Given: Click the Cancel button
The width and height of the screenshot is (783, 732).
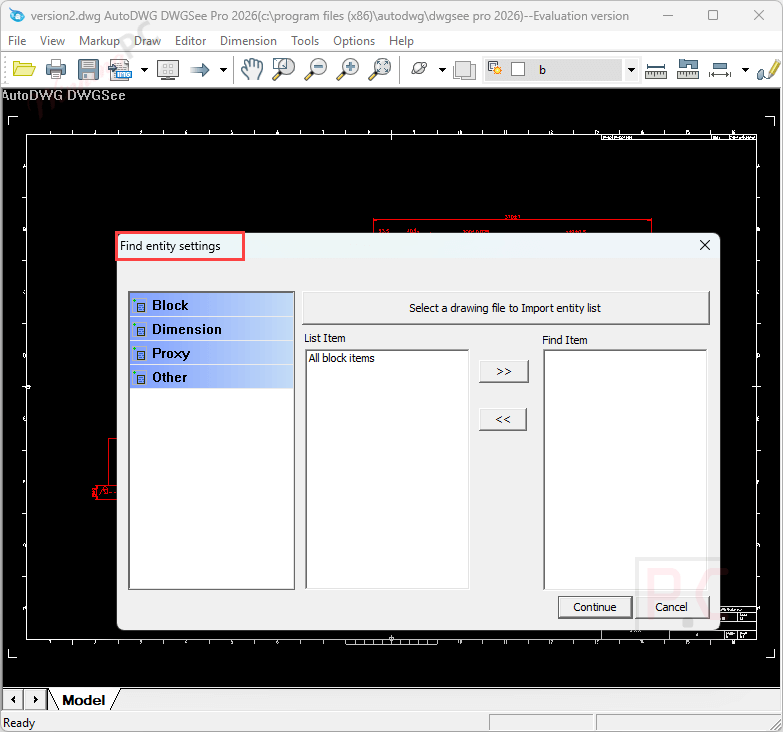Looking at the screenshot, I should coord(672,607).
